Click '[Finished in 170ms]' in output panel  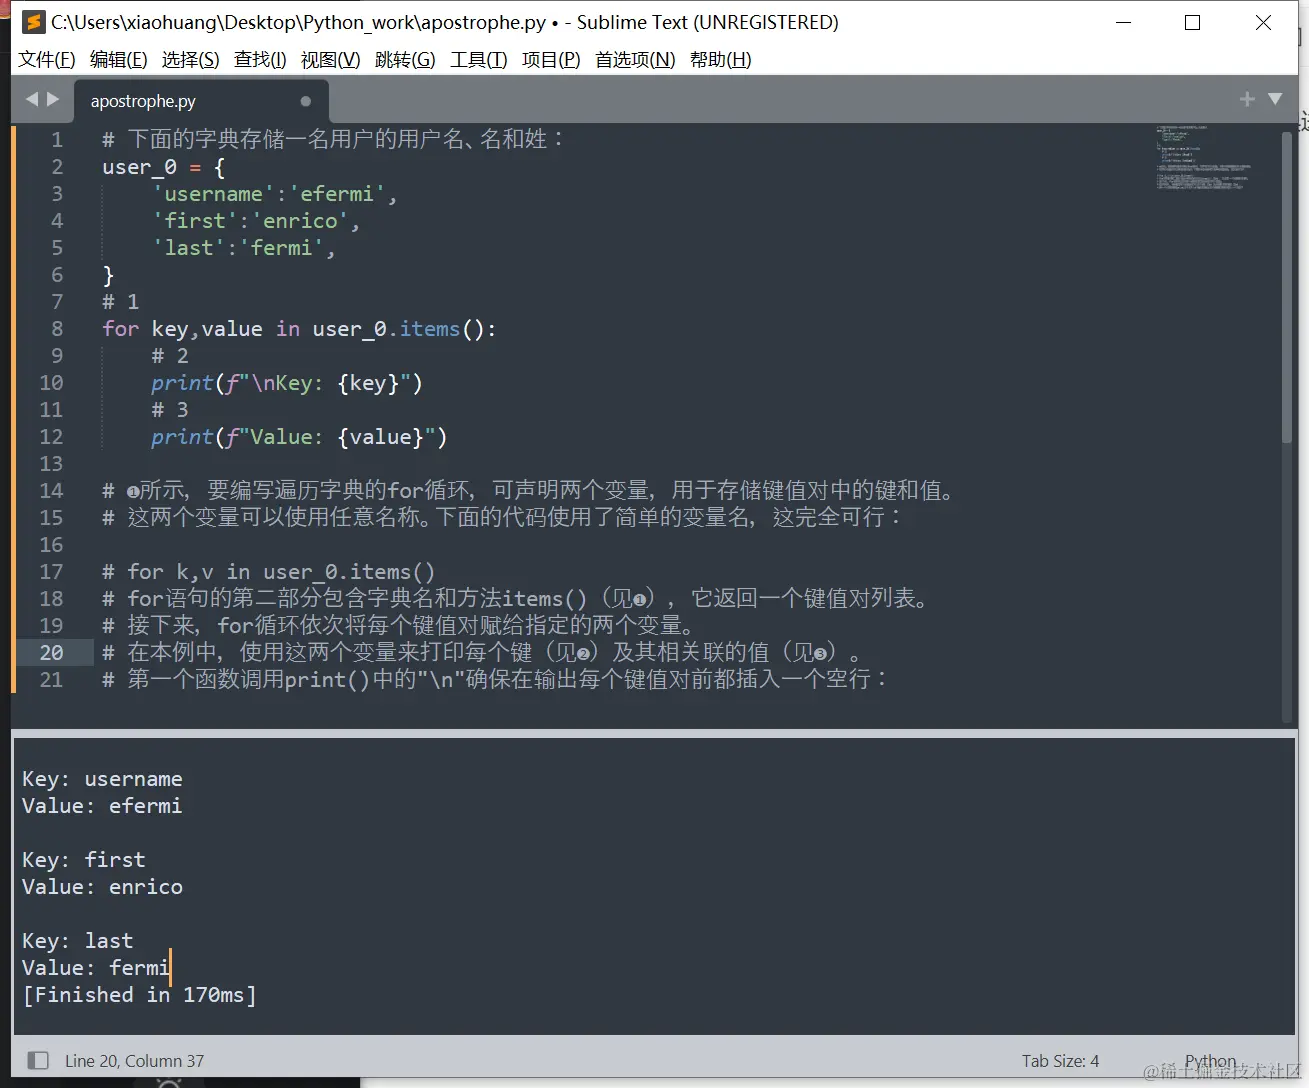[139, 995]
